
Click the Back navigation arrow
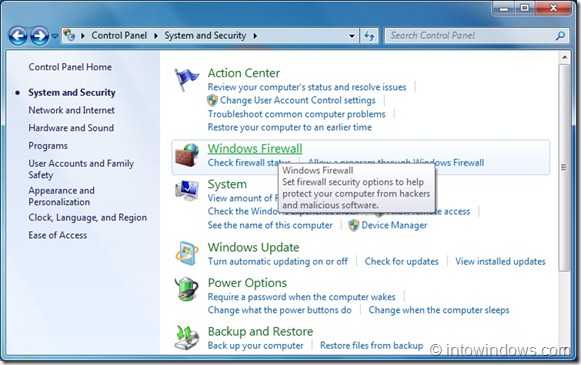pos(18,36)
